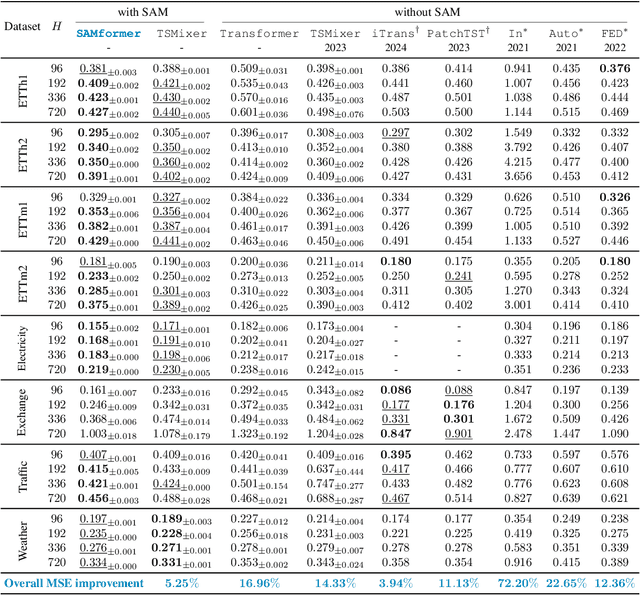640x595 pixels.
Task: Click the 12.36% improvement value
Action: (615, 583)
